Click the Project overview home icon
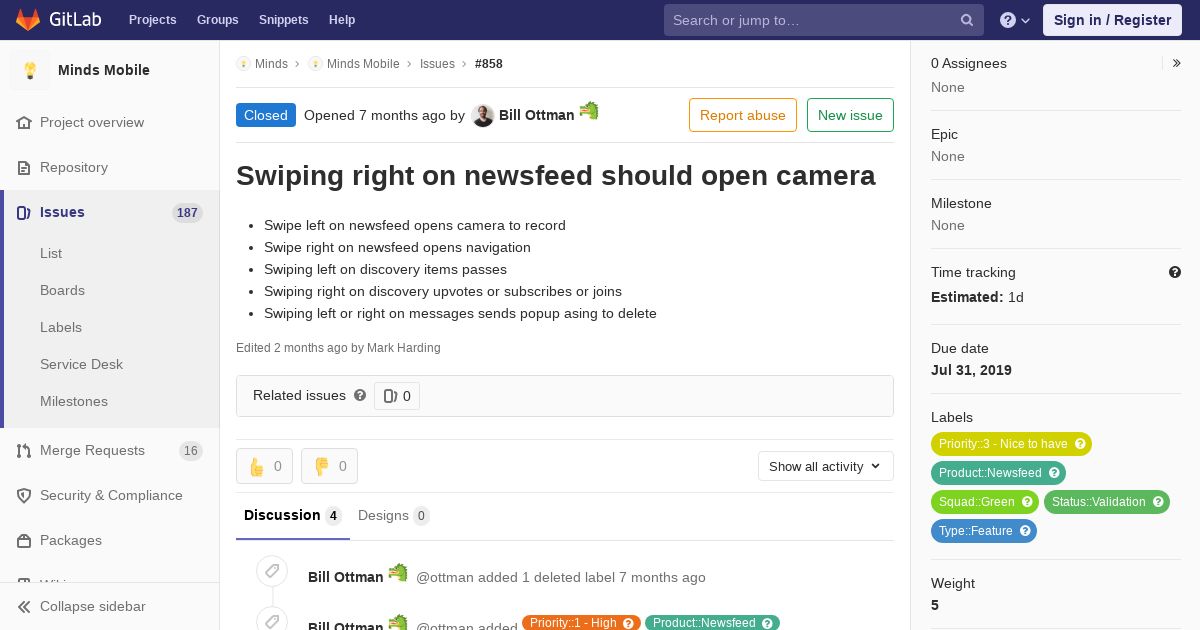 (x=24, y=122)
